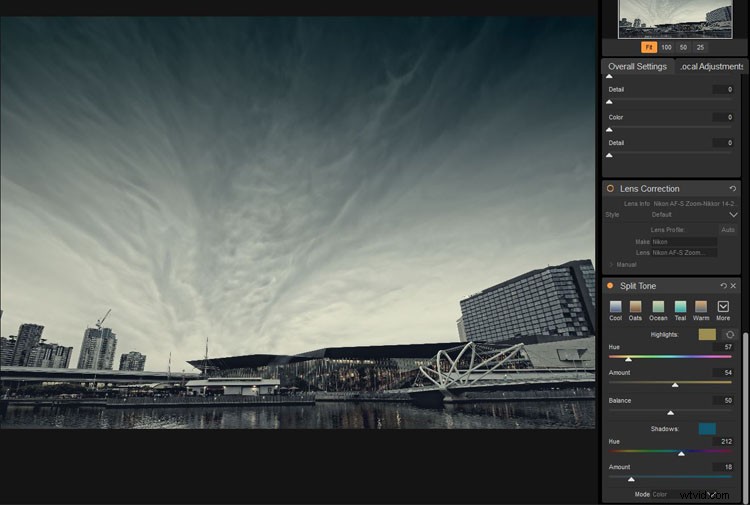Switch to the Local Adjustments tab
The height and width of the screenshot is (505, 750).
click(711, 66)
